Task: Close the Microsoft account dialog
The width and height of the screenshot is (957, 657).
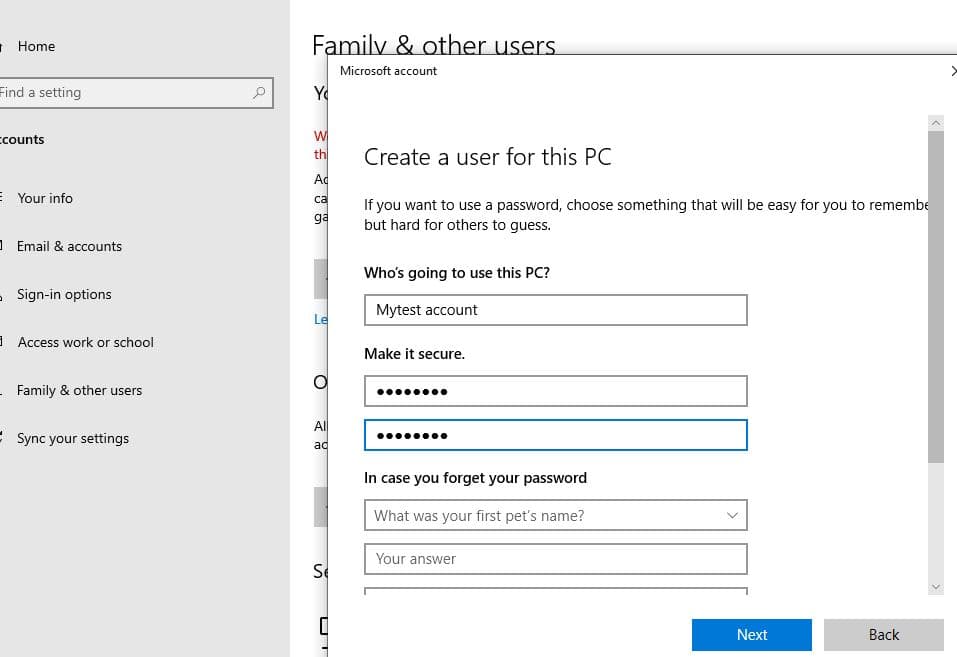Action: coord(952,71)
